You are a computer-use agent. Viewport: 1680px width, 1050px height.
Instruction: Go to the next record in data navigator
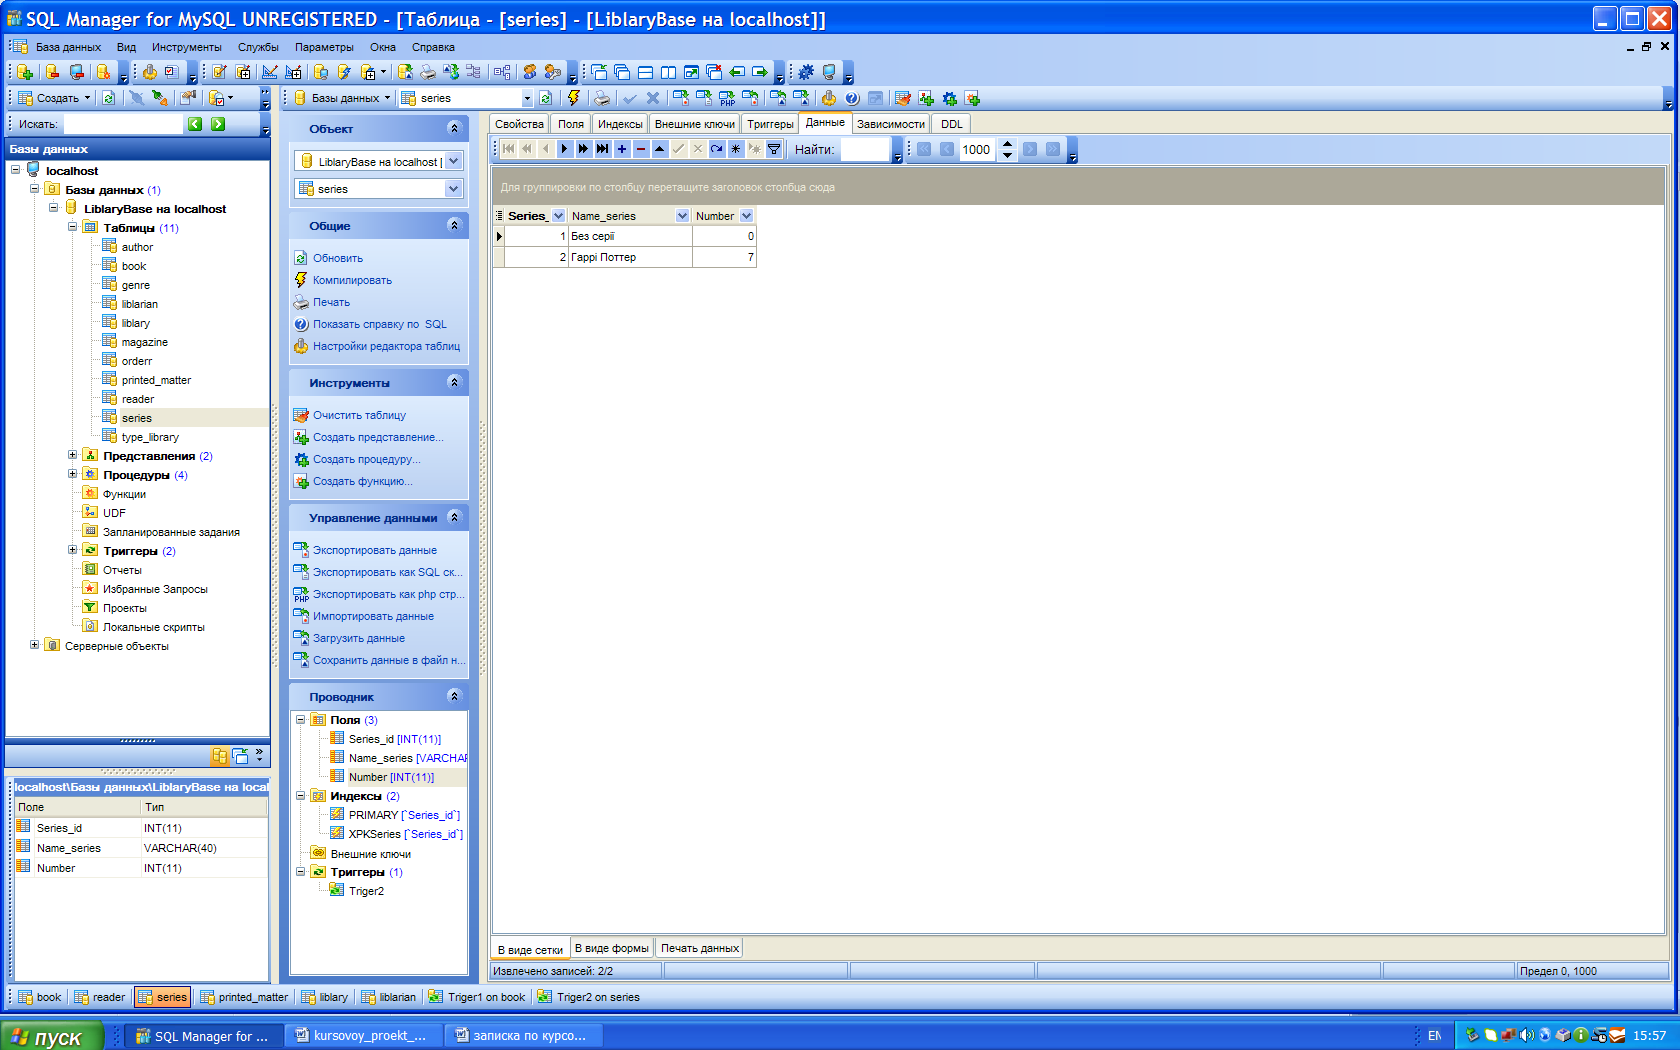click(x=564, y=149)
